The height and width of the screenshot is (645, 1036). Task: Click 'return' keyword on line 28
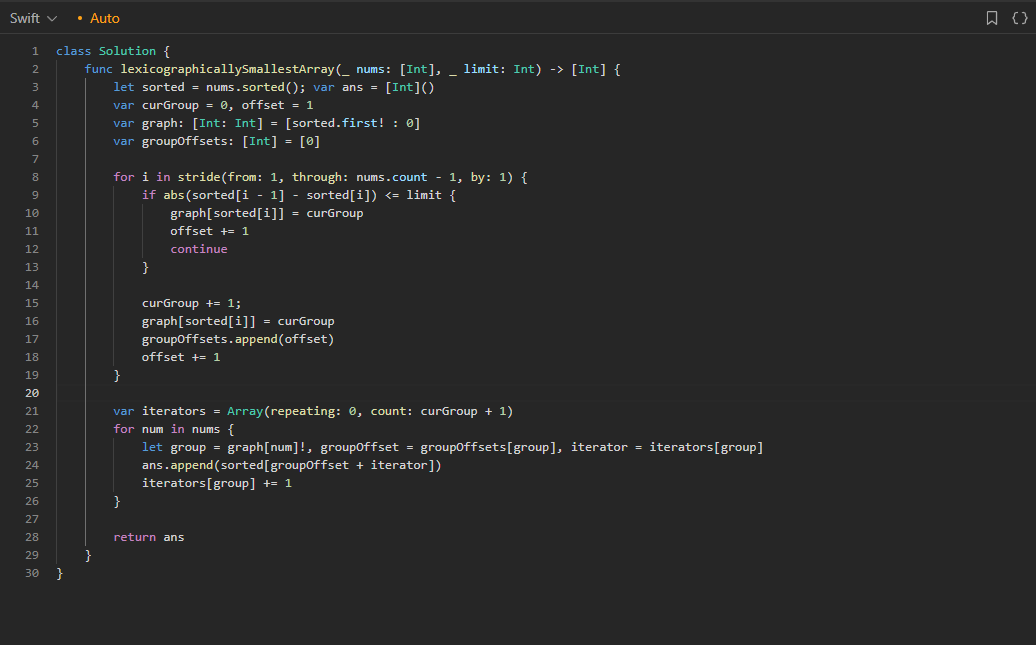click(135, 537)
